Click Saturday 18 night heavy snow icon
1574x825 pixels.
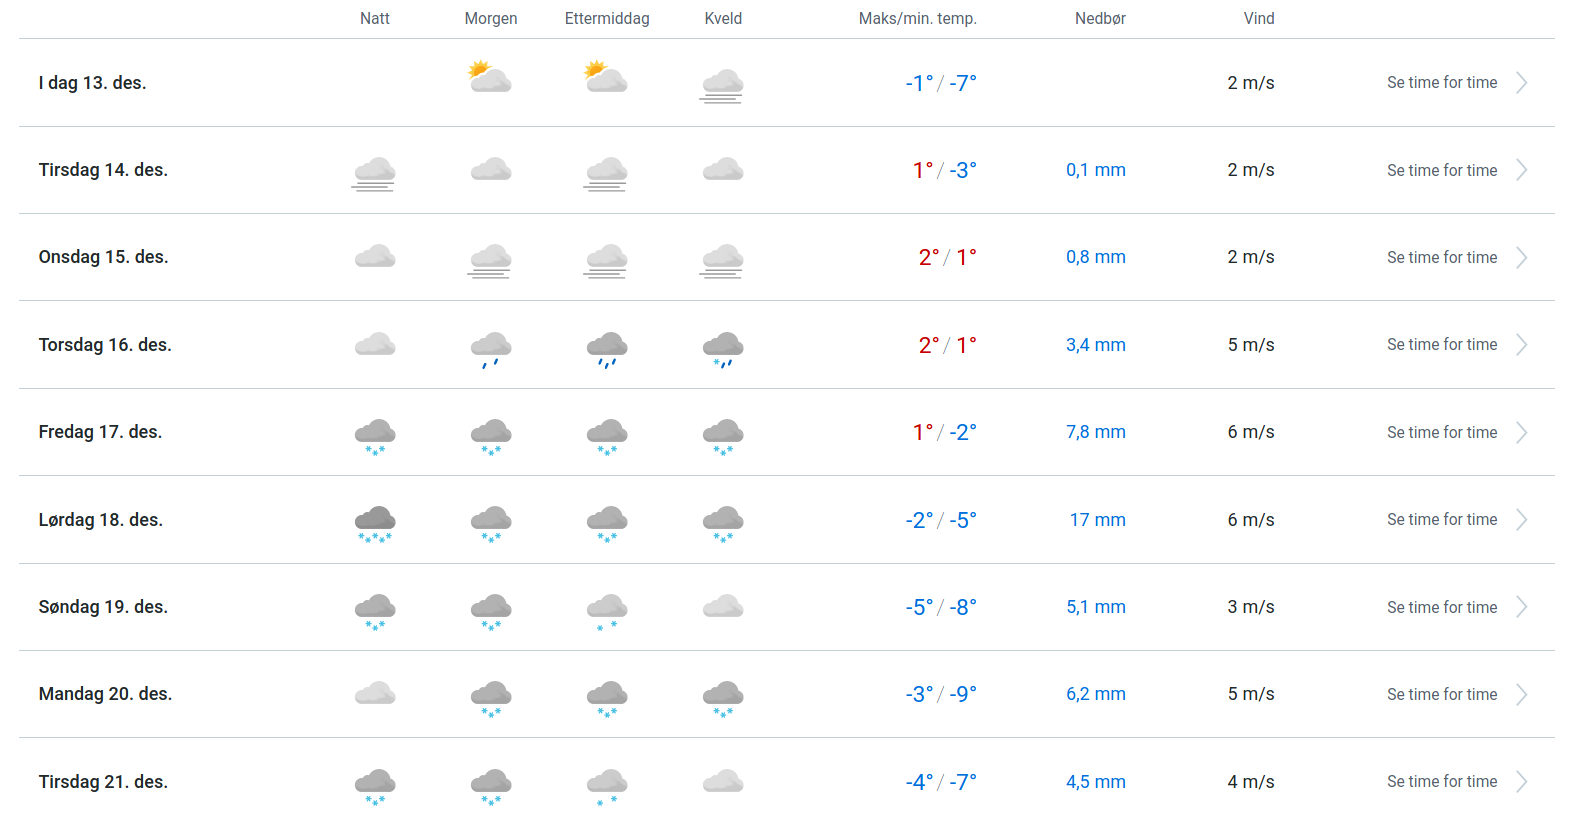(x=375, y=523)
